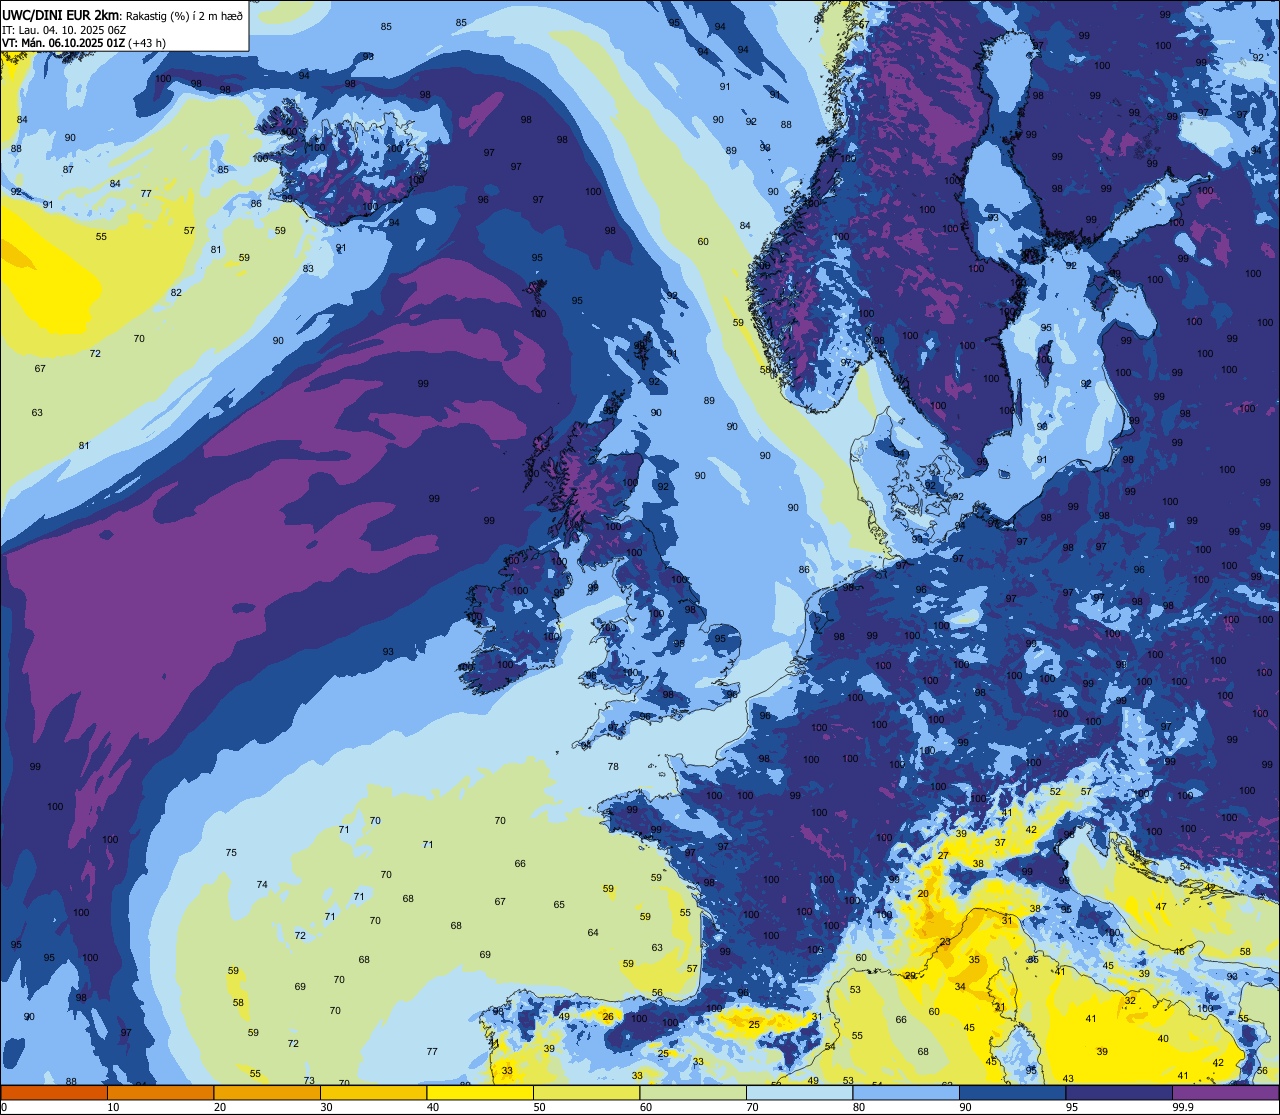This screenshot has width=1280, height=1115.
Task: Click the legend scale label "30"
Action: tap(326, 1107)
